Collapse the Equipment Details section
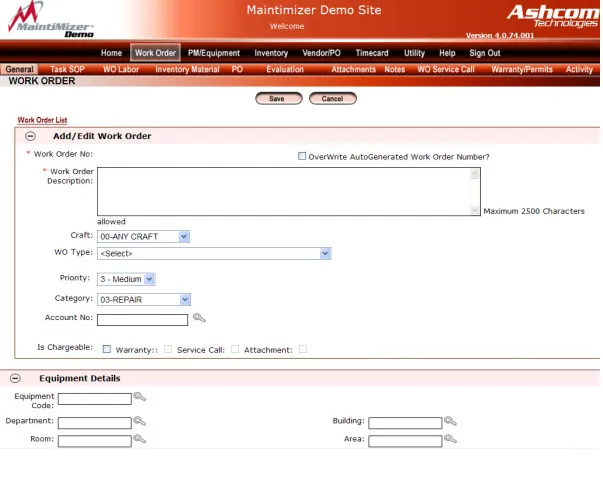This screenshot has width=603, height=479. click(x=15, y=378)
